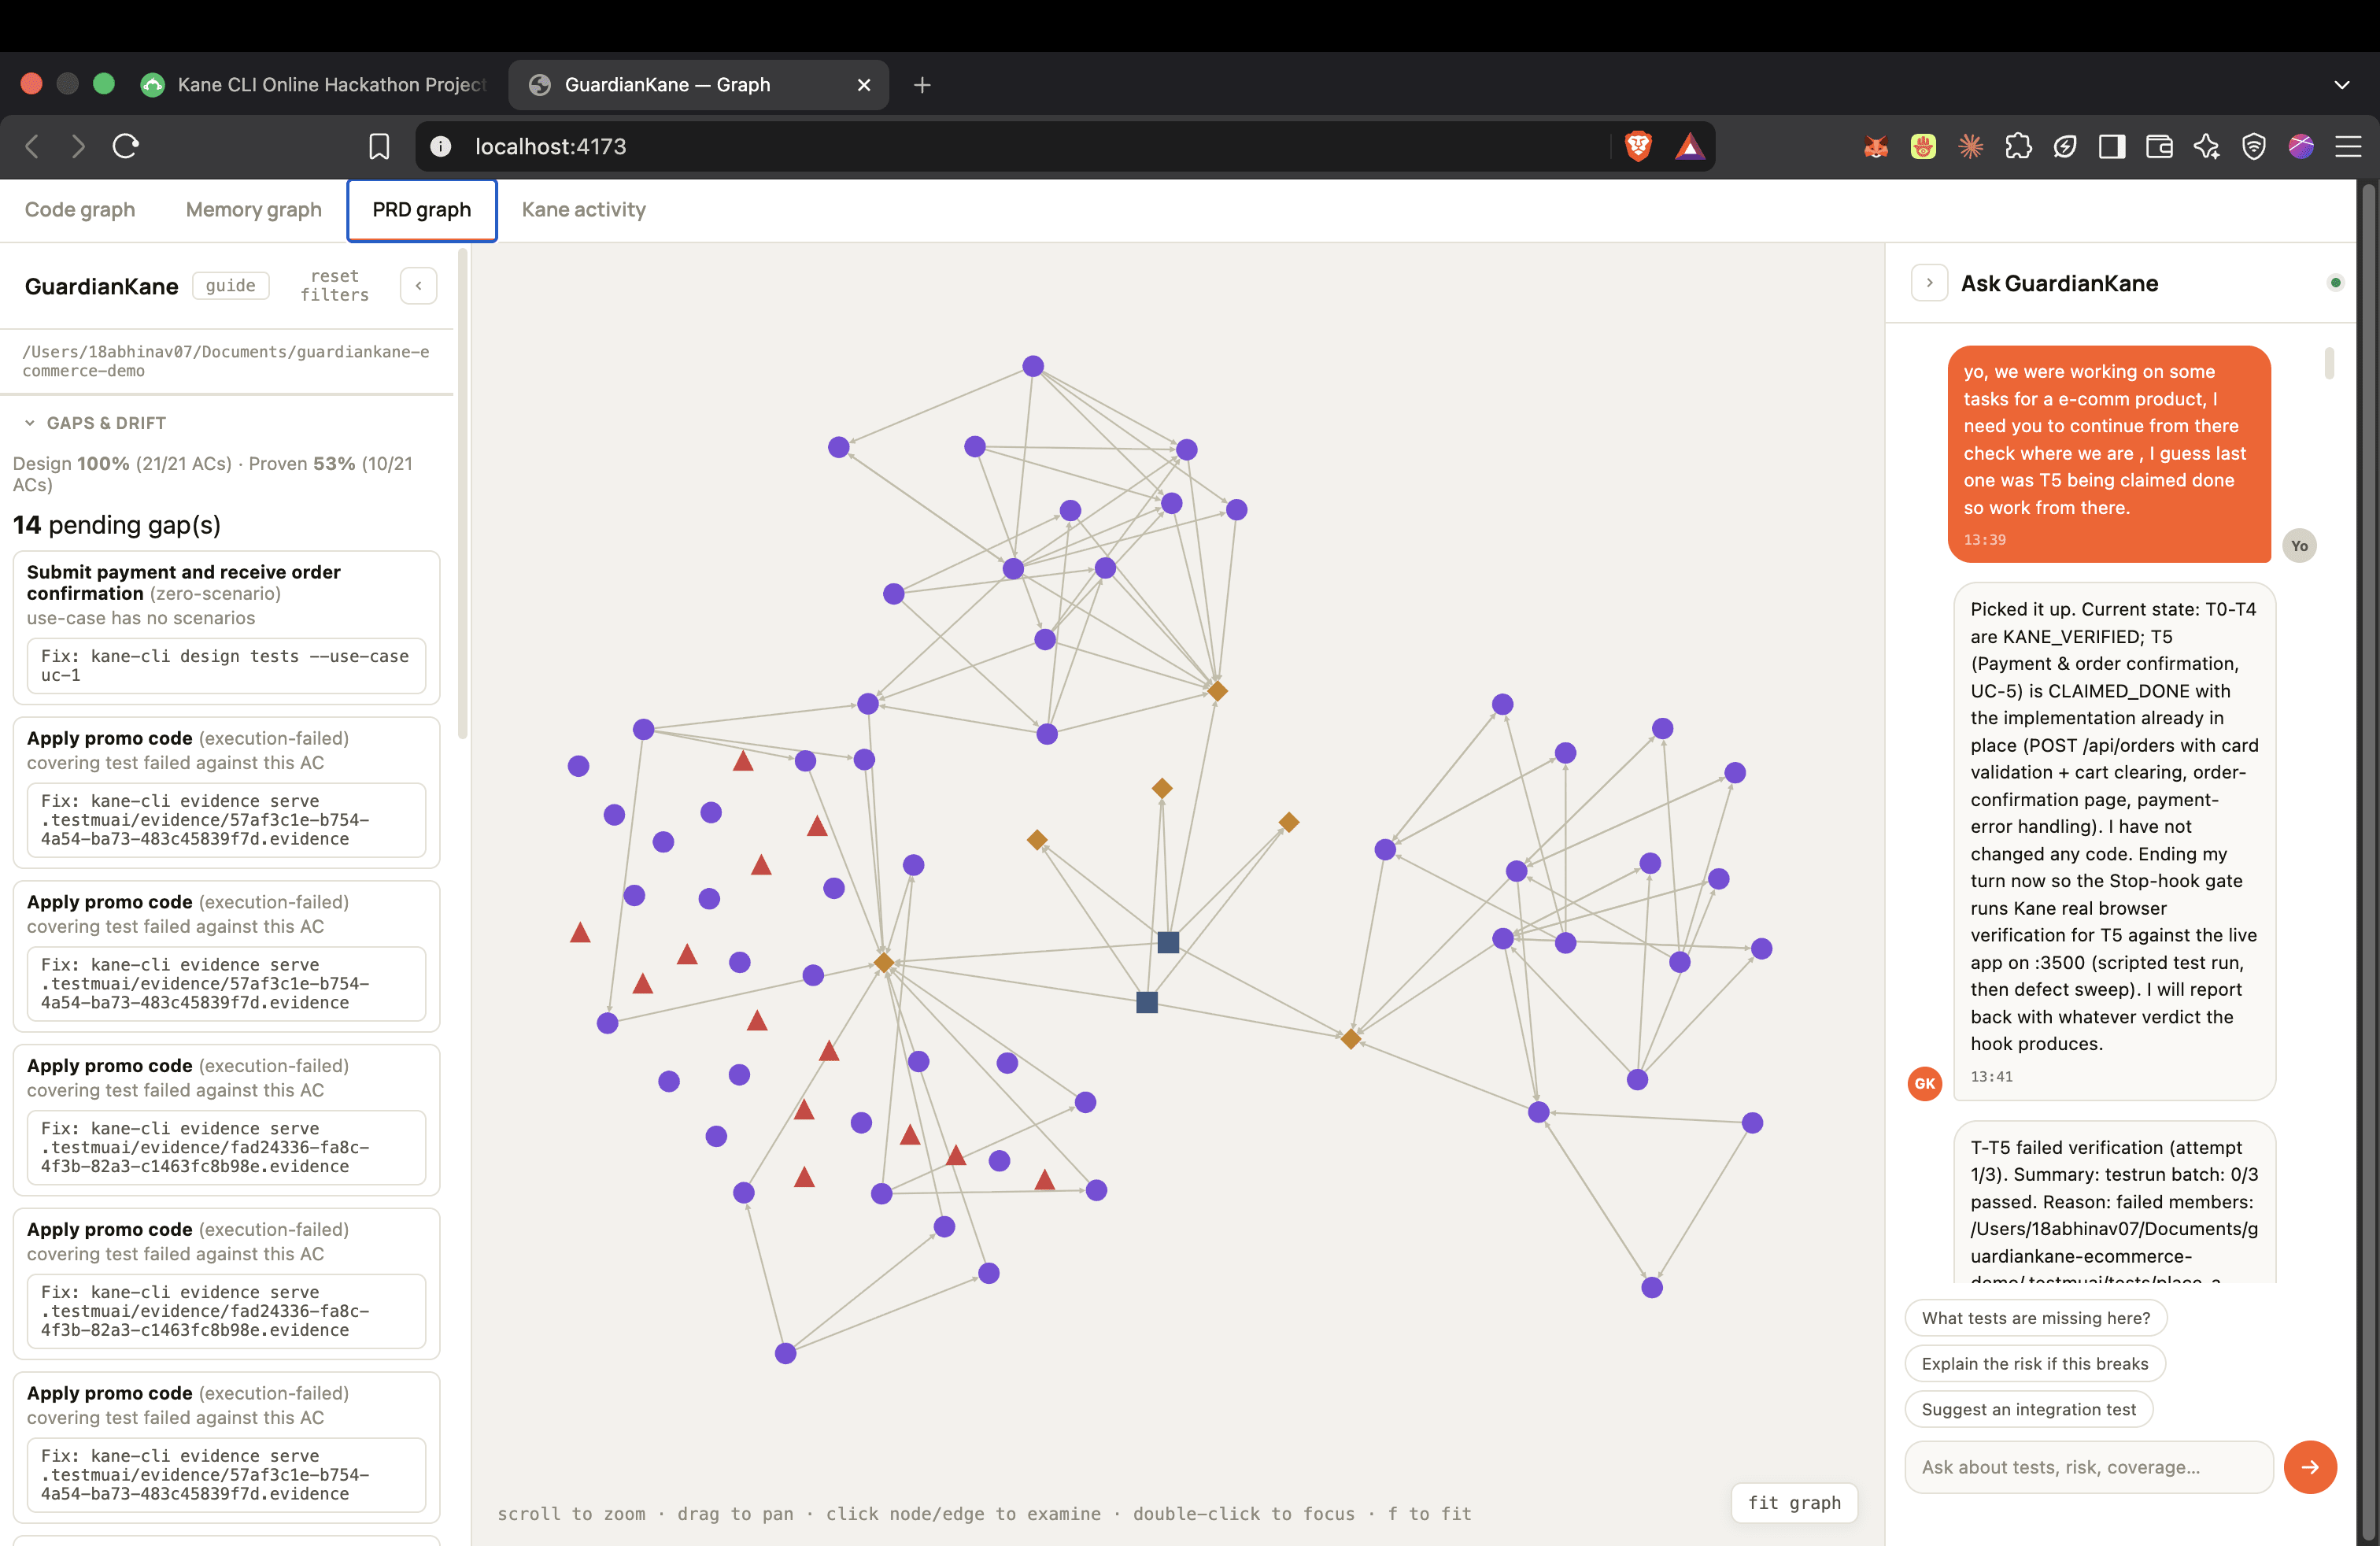Select the lower blue square graph node
This screenshot has height=1546, width=2380.
(x=1147, y=1002)
